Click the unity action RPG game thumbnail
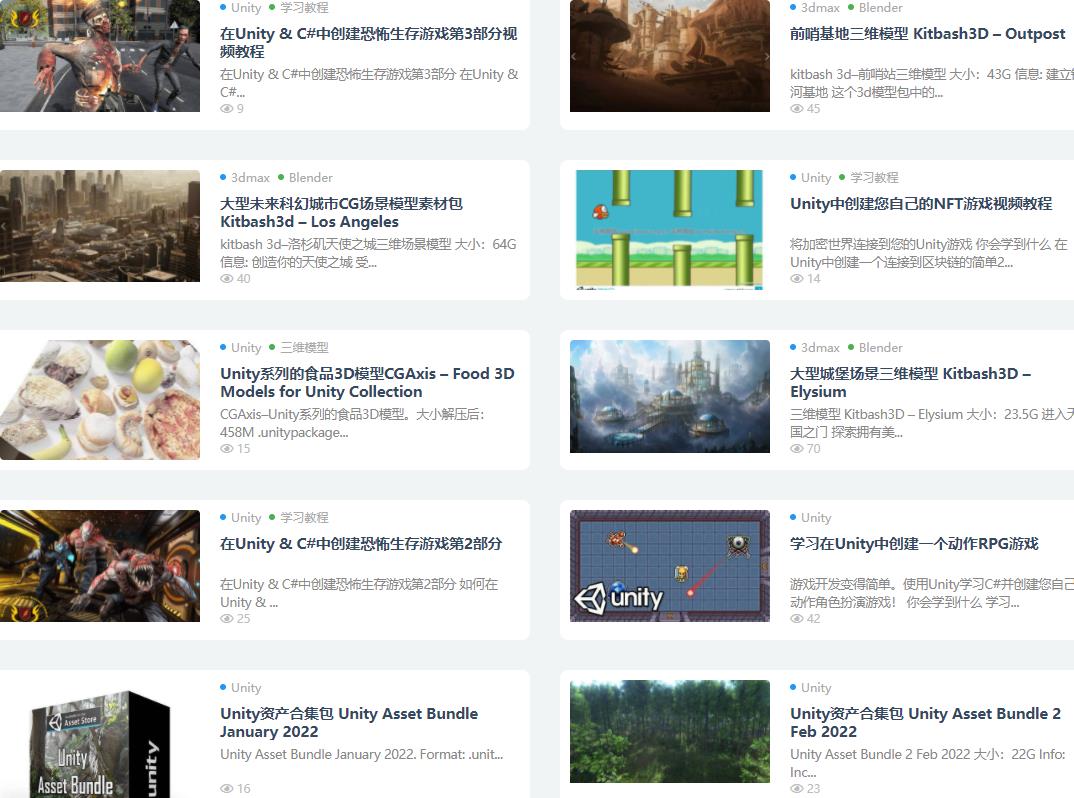 tap(670, 566)
